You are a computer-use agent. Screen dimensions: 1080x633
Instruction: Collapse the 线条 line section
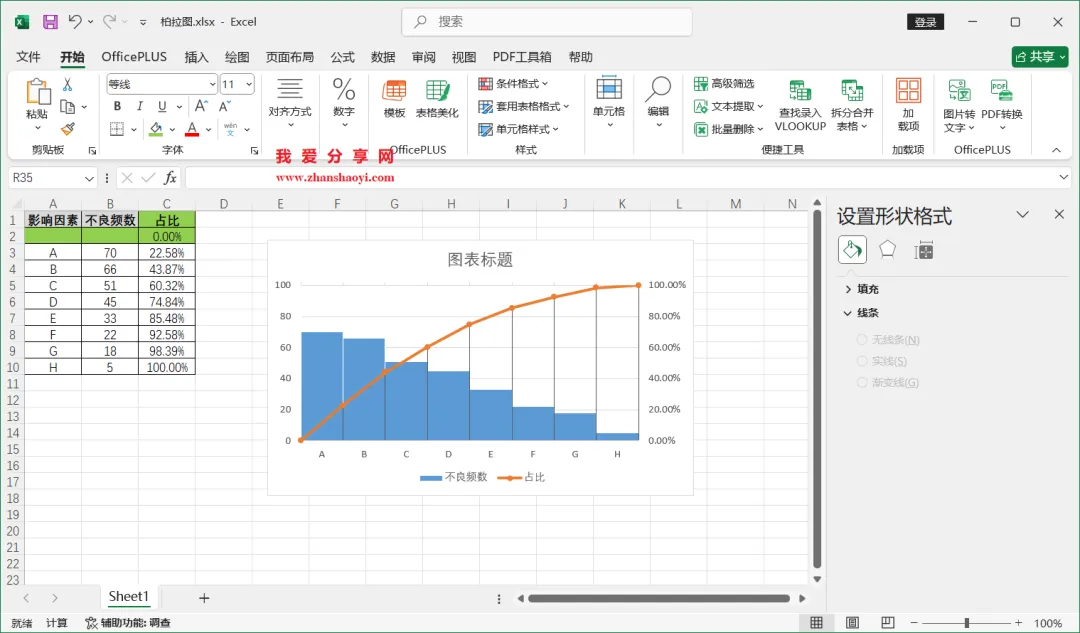862,313
